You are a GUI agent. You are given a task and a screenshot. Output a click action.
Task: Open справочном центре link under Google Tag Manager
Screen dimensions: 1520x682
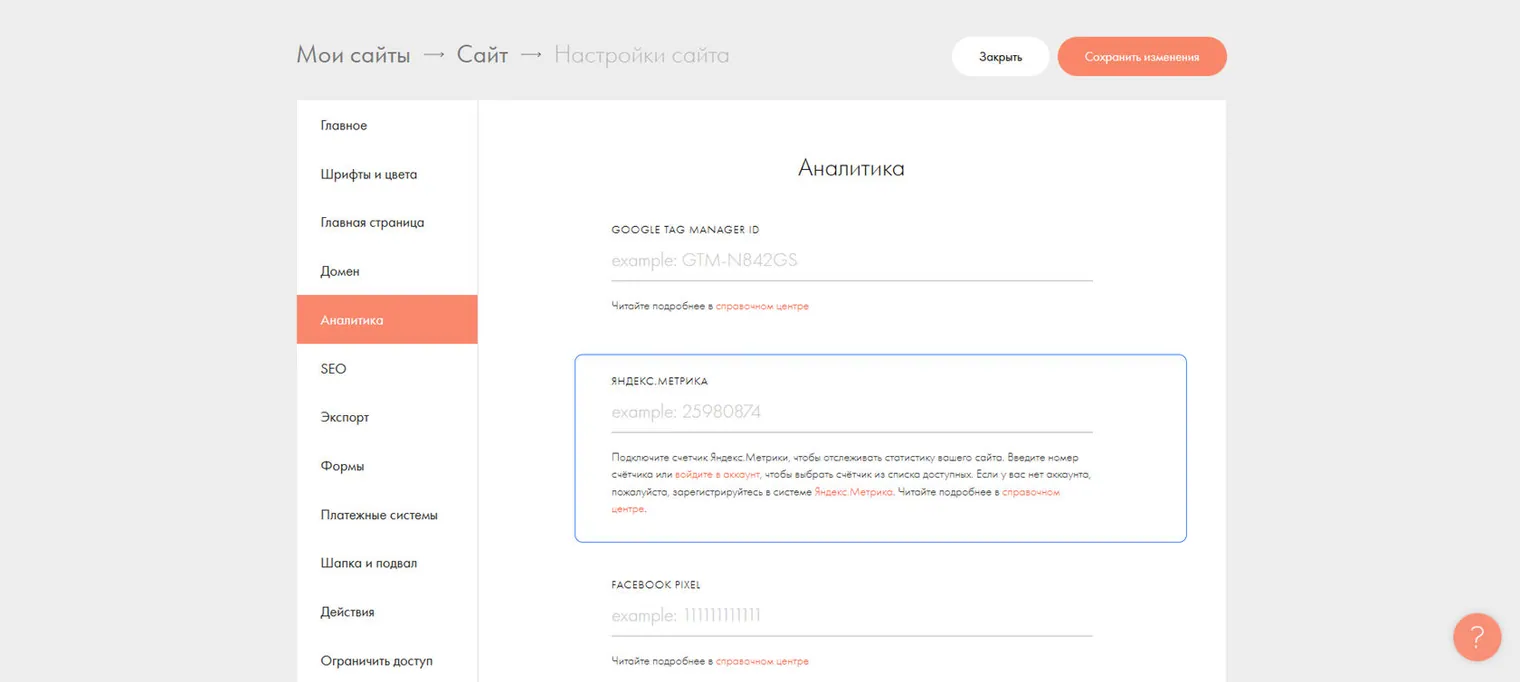(762, 306)
